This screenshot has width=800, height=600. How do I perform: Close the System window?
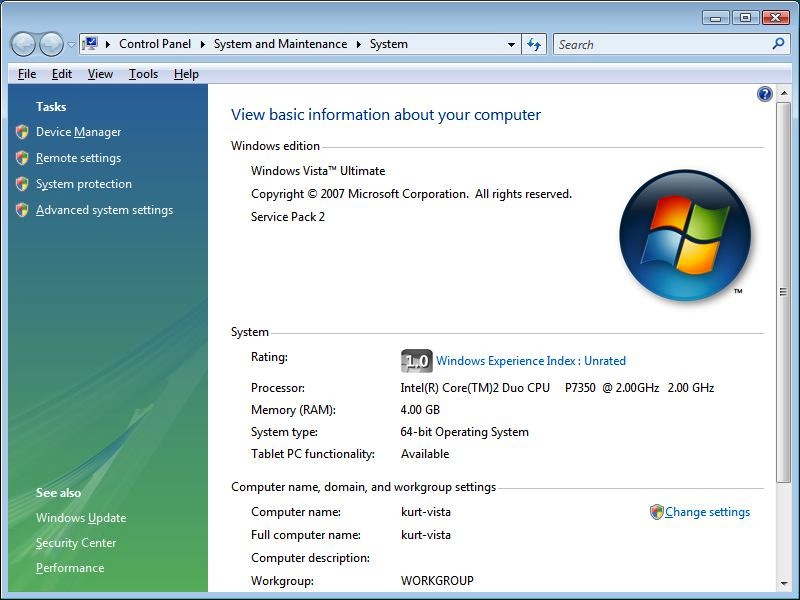tap(776, 18)
